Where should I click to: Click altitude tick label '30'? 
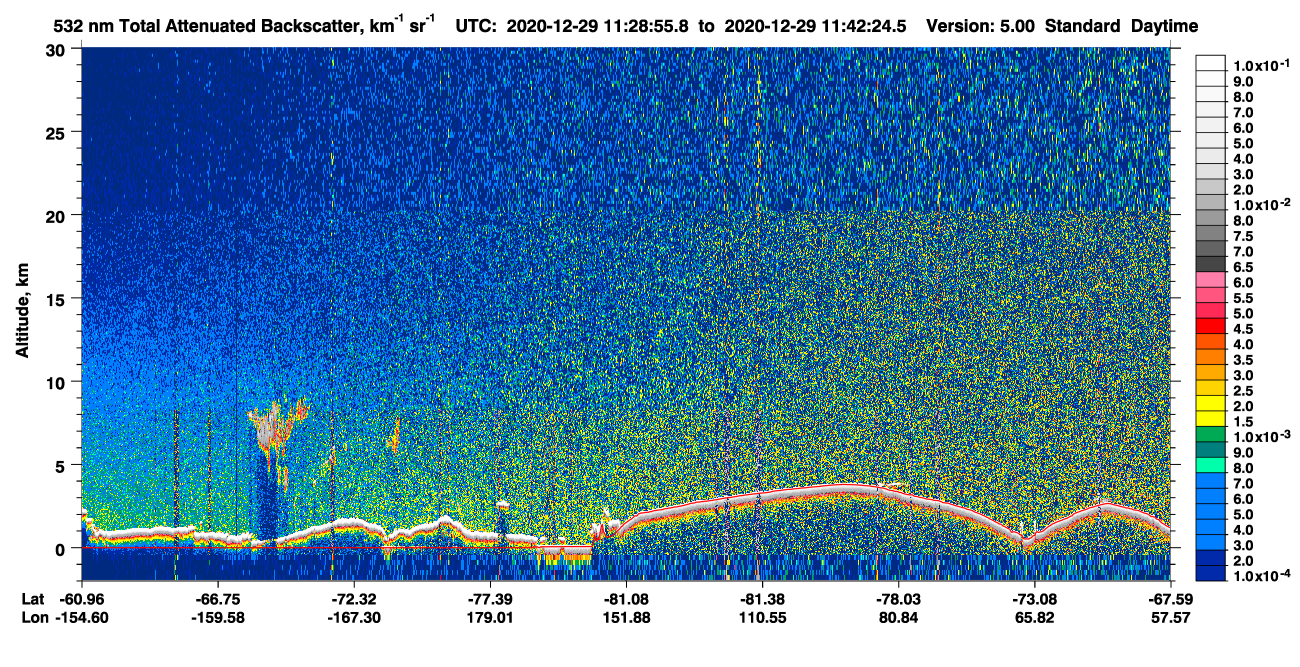point(57,50)
